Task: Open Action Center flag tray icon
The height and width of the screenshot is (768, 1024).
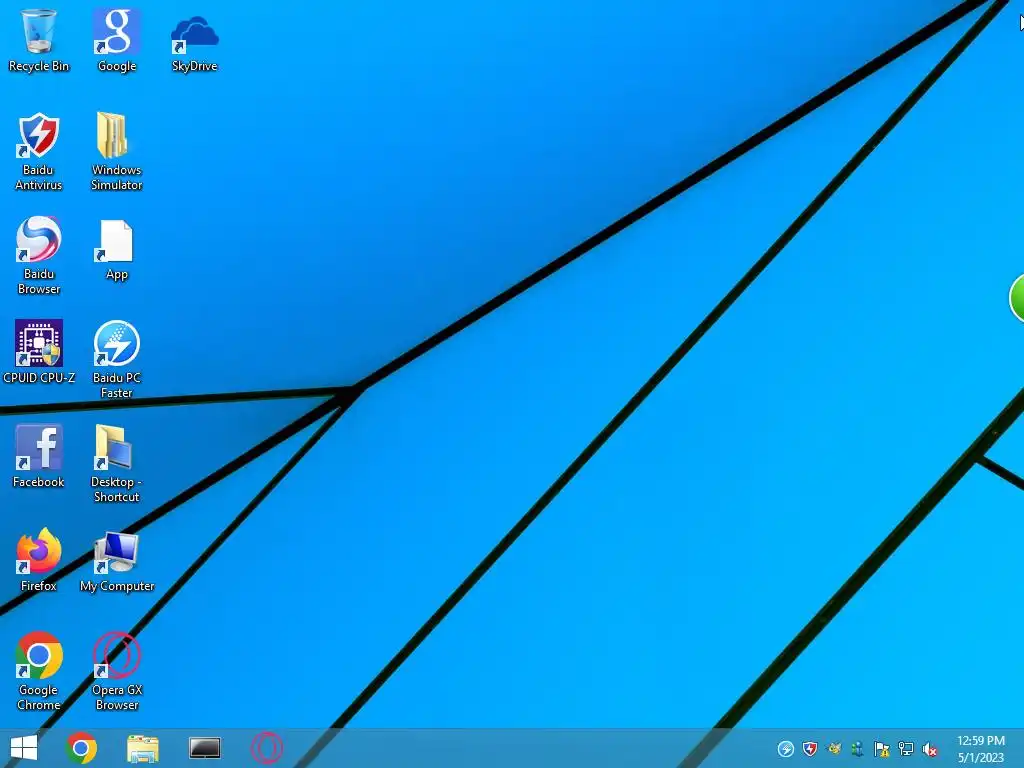Action: point(882,748)
